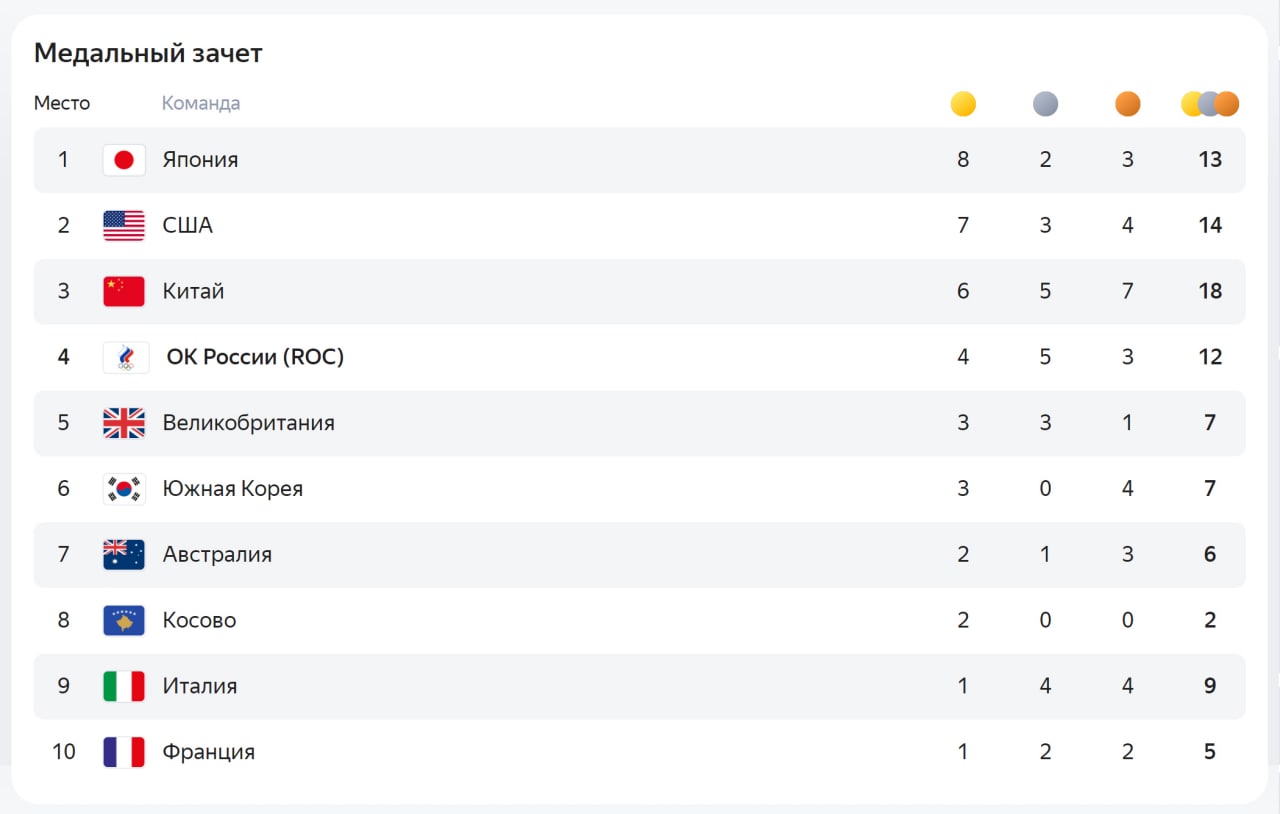Click the Kosovo flag icon
Image resolution: width=1280 pixels, height=814 pixels.
click(x=124, y=620)
